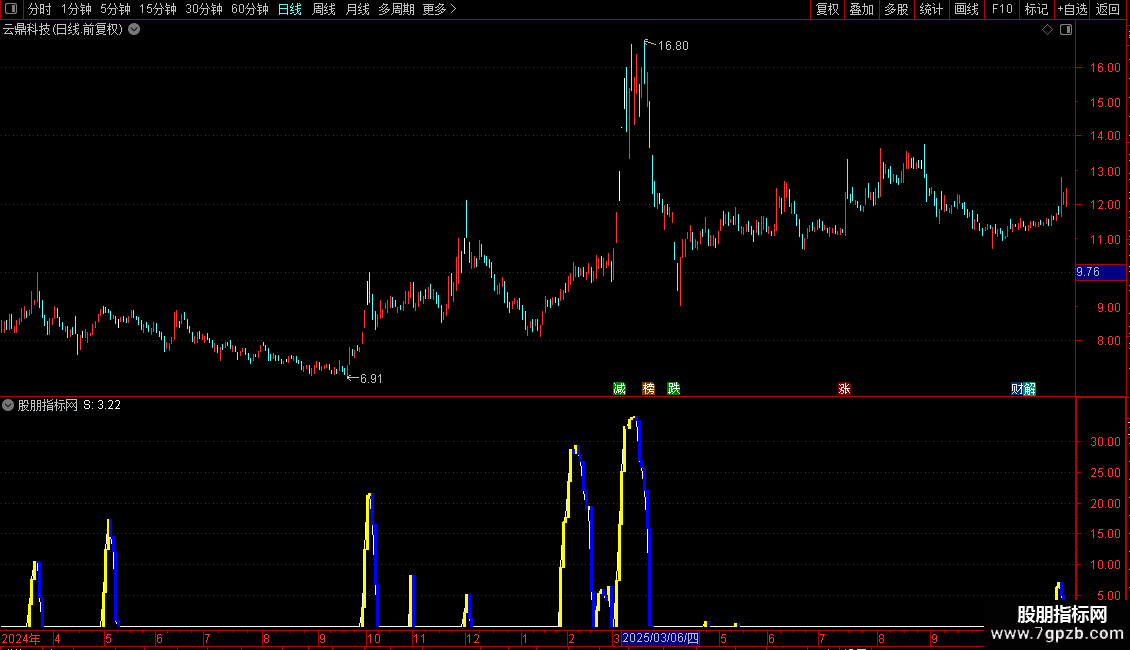The width and height of the screenshot is (1130, 650).
Task: Open the 统计 statistics tool
Action: coord(930,9)
